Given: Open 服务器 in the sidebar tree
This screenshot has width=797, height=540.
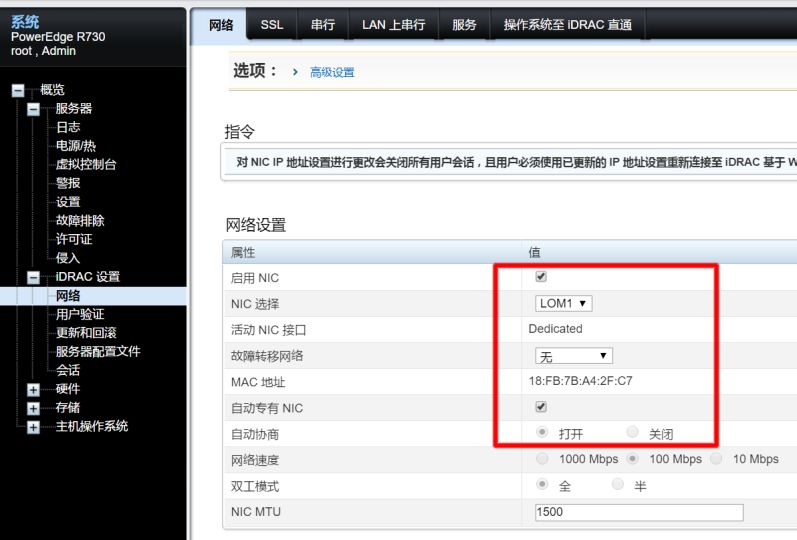Looking at the screenshot, I should pyautogui.click(x=74, y=108).
